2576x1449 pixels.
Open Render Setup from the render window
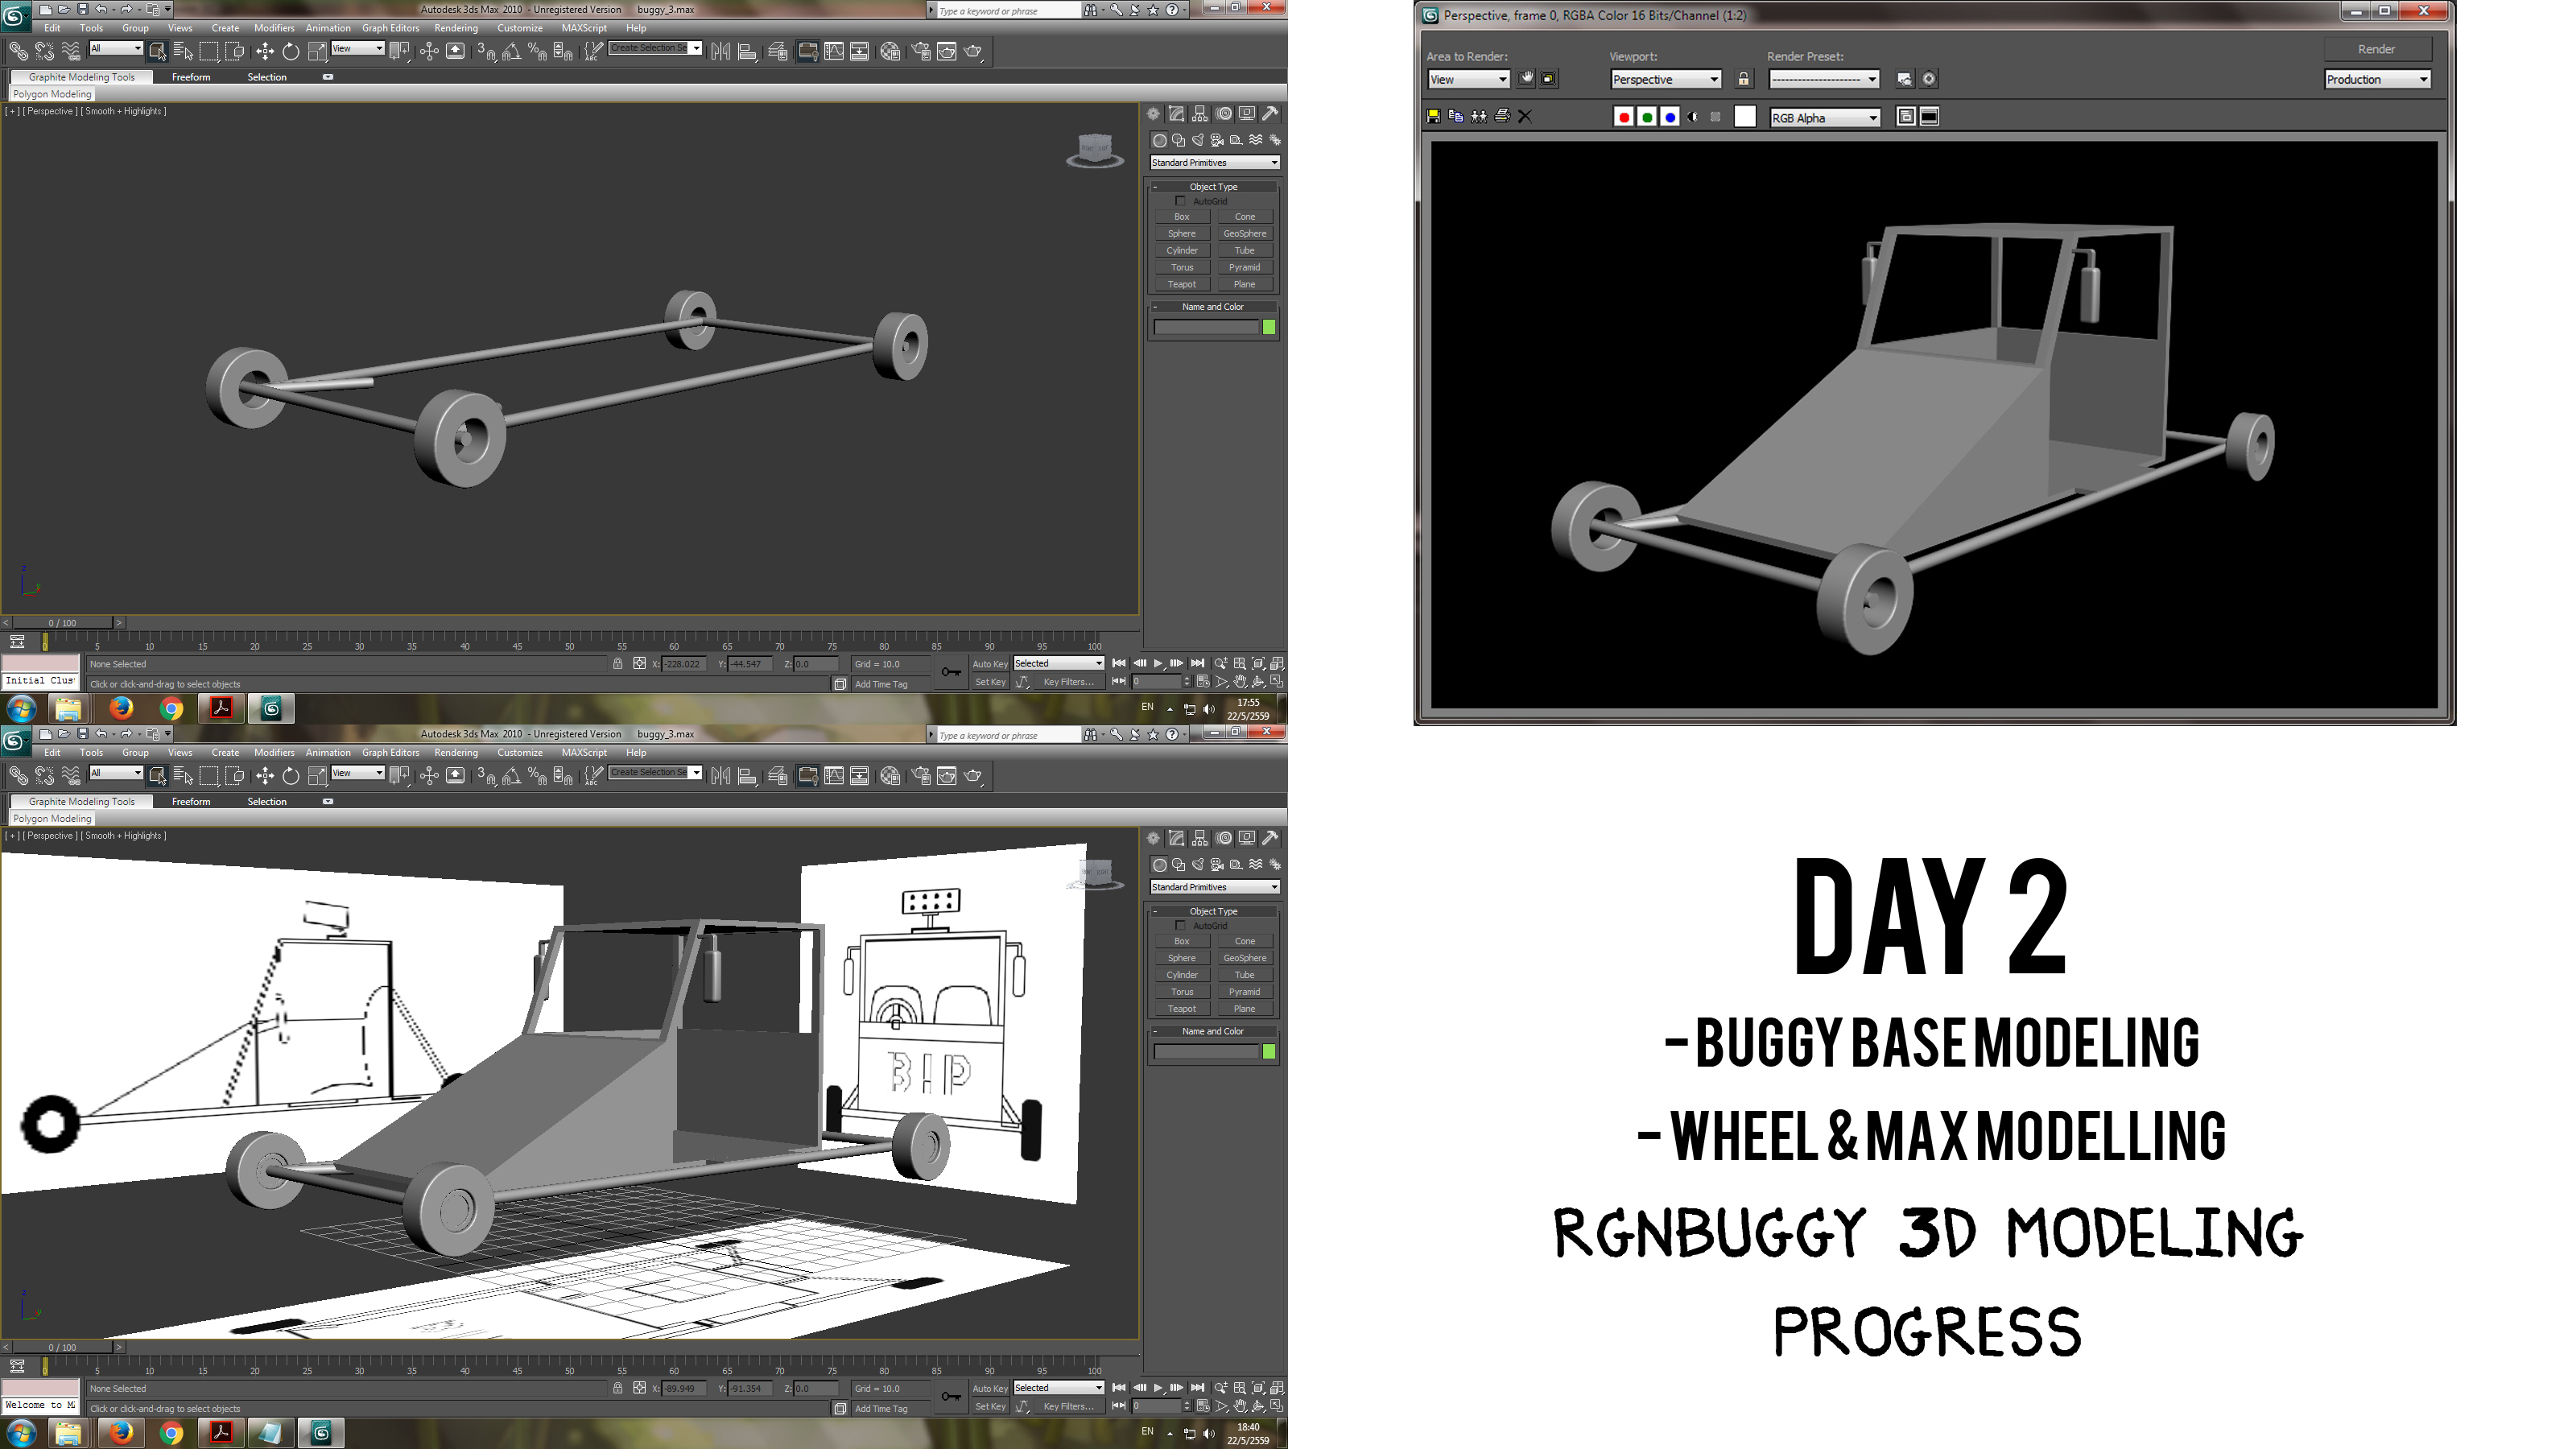tap(1905, 79)
